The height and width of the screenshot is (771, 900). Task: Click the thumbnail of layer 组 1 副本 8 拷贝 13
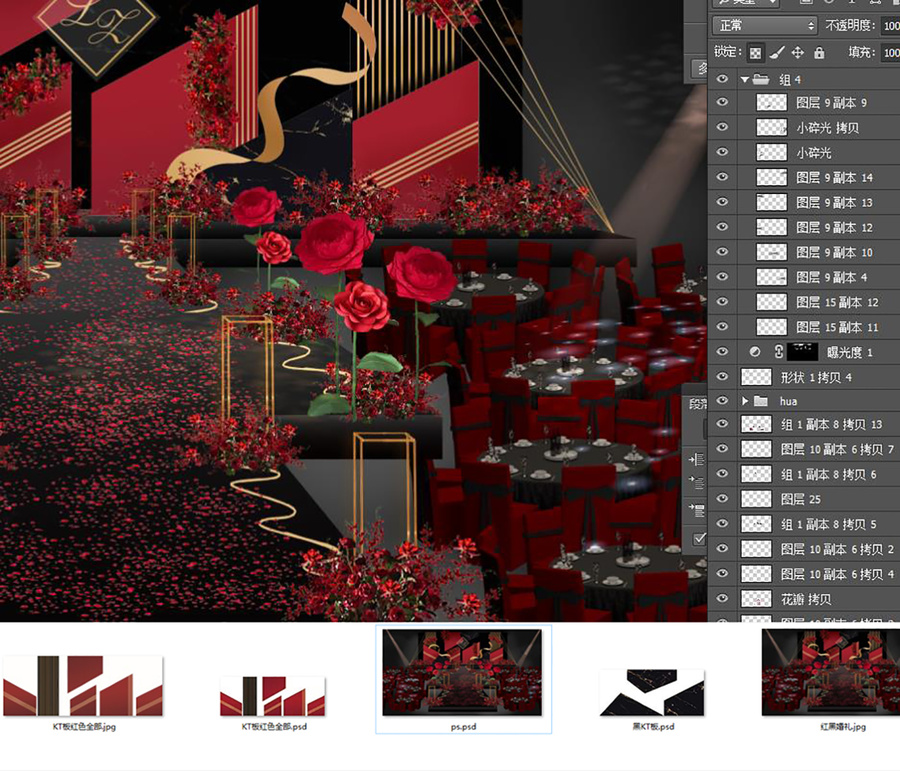[757, 424]
